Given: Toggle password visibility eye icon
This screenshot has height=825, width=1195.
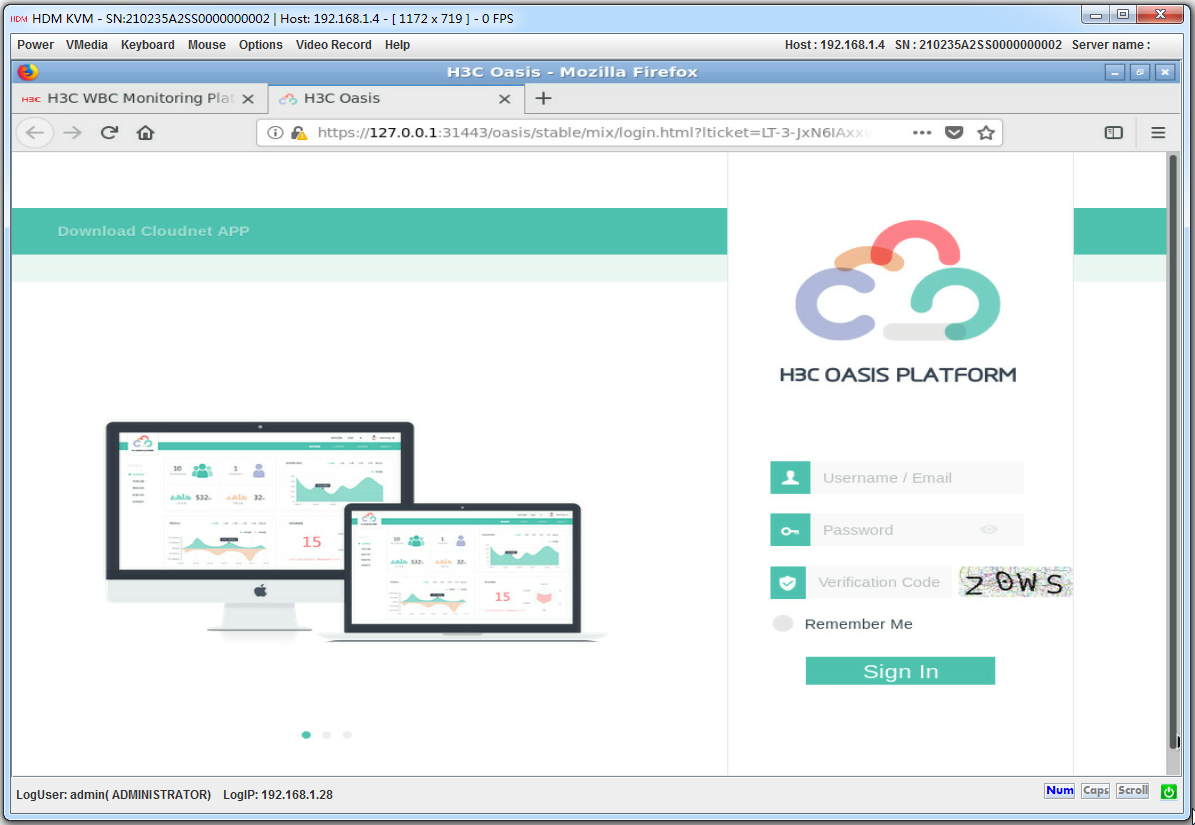Looking at the screenshot, I should coord(988,529).
